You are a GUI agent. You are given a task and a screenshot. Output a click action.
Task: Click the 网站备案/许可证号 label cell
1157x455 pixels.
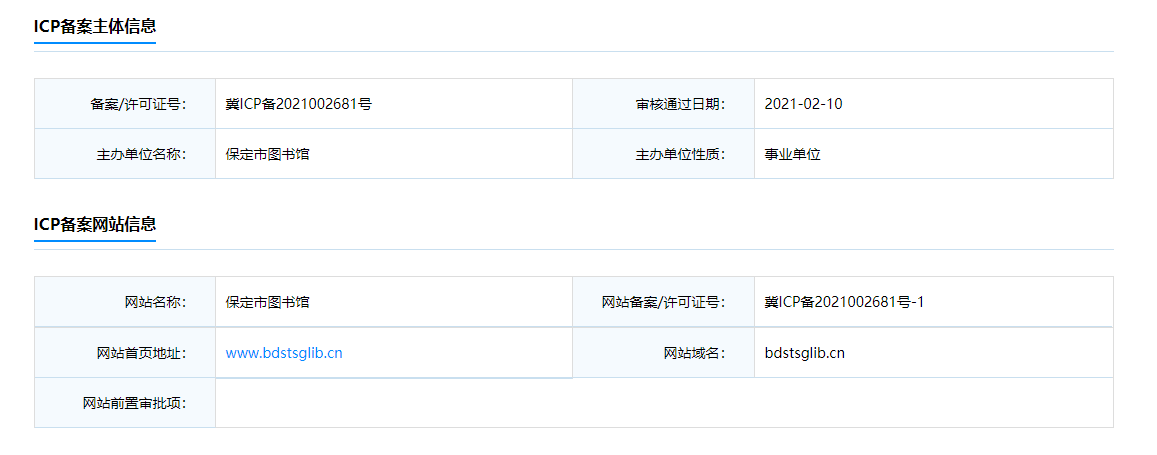663,302
